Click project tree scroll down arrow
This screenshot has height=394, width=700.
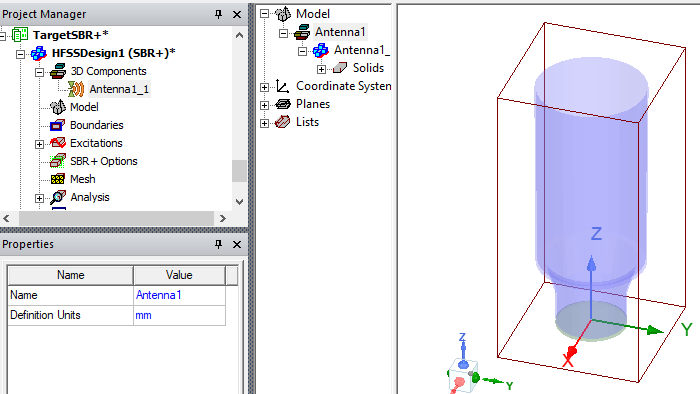click(x=240, y=202)
